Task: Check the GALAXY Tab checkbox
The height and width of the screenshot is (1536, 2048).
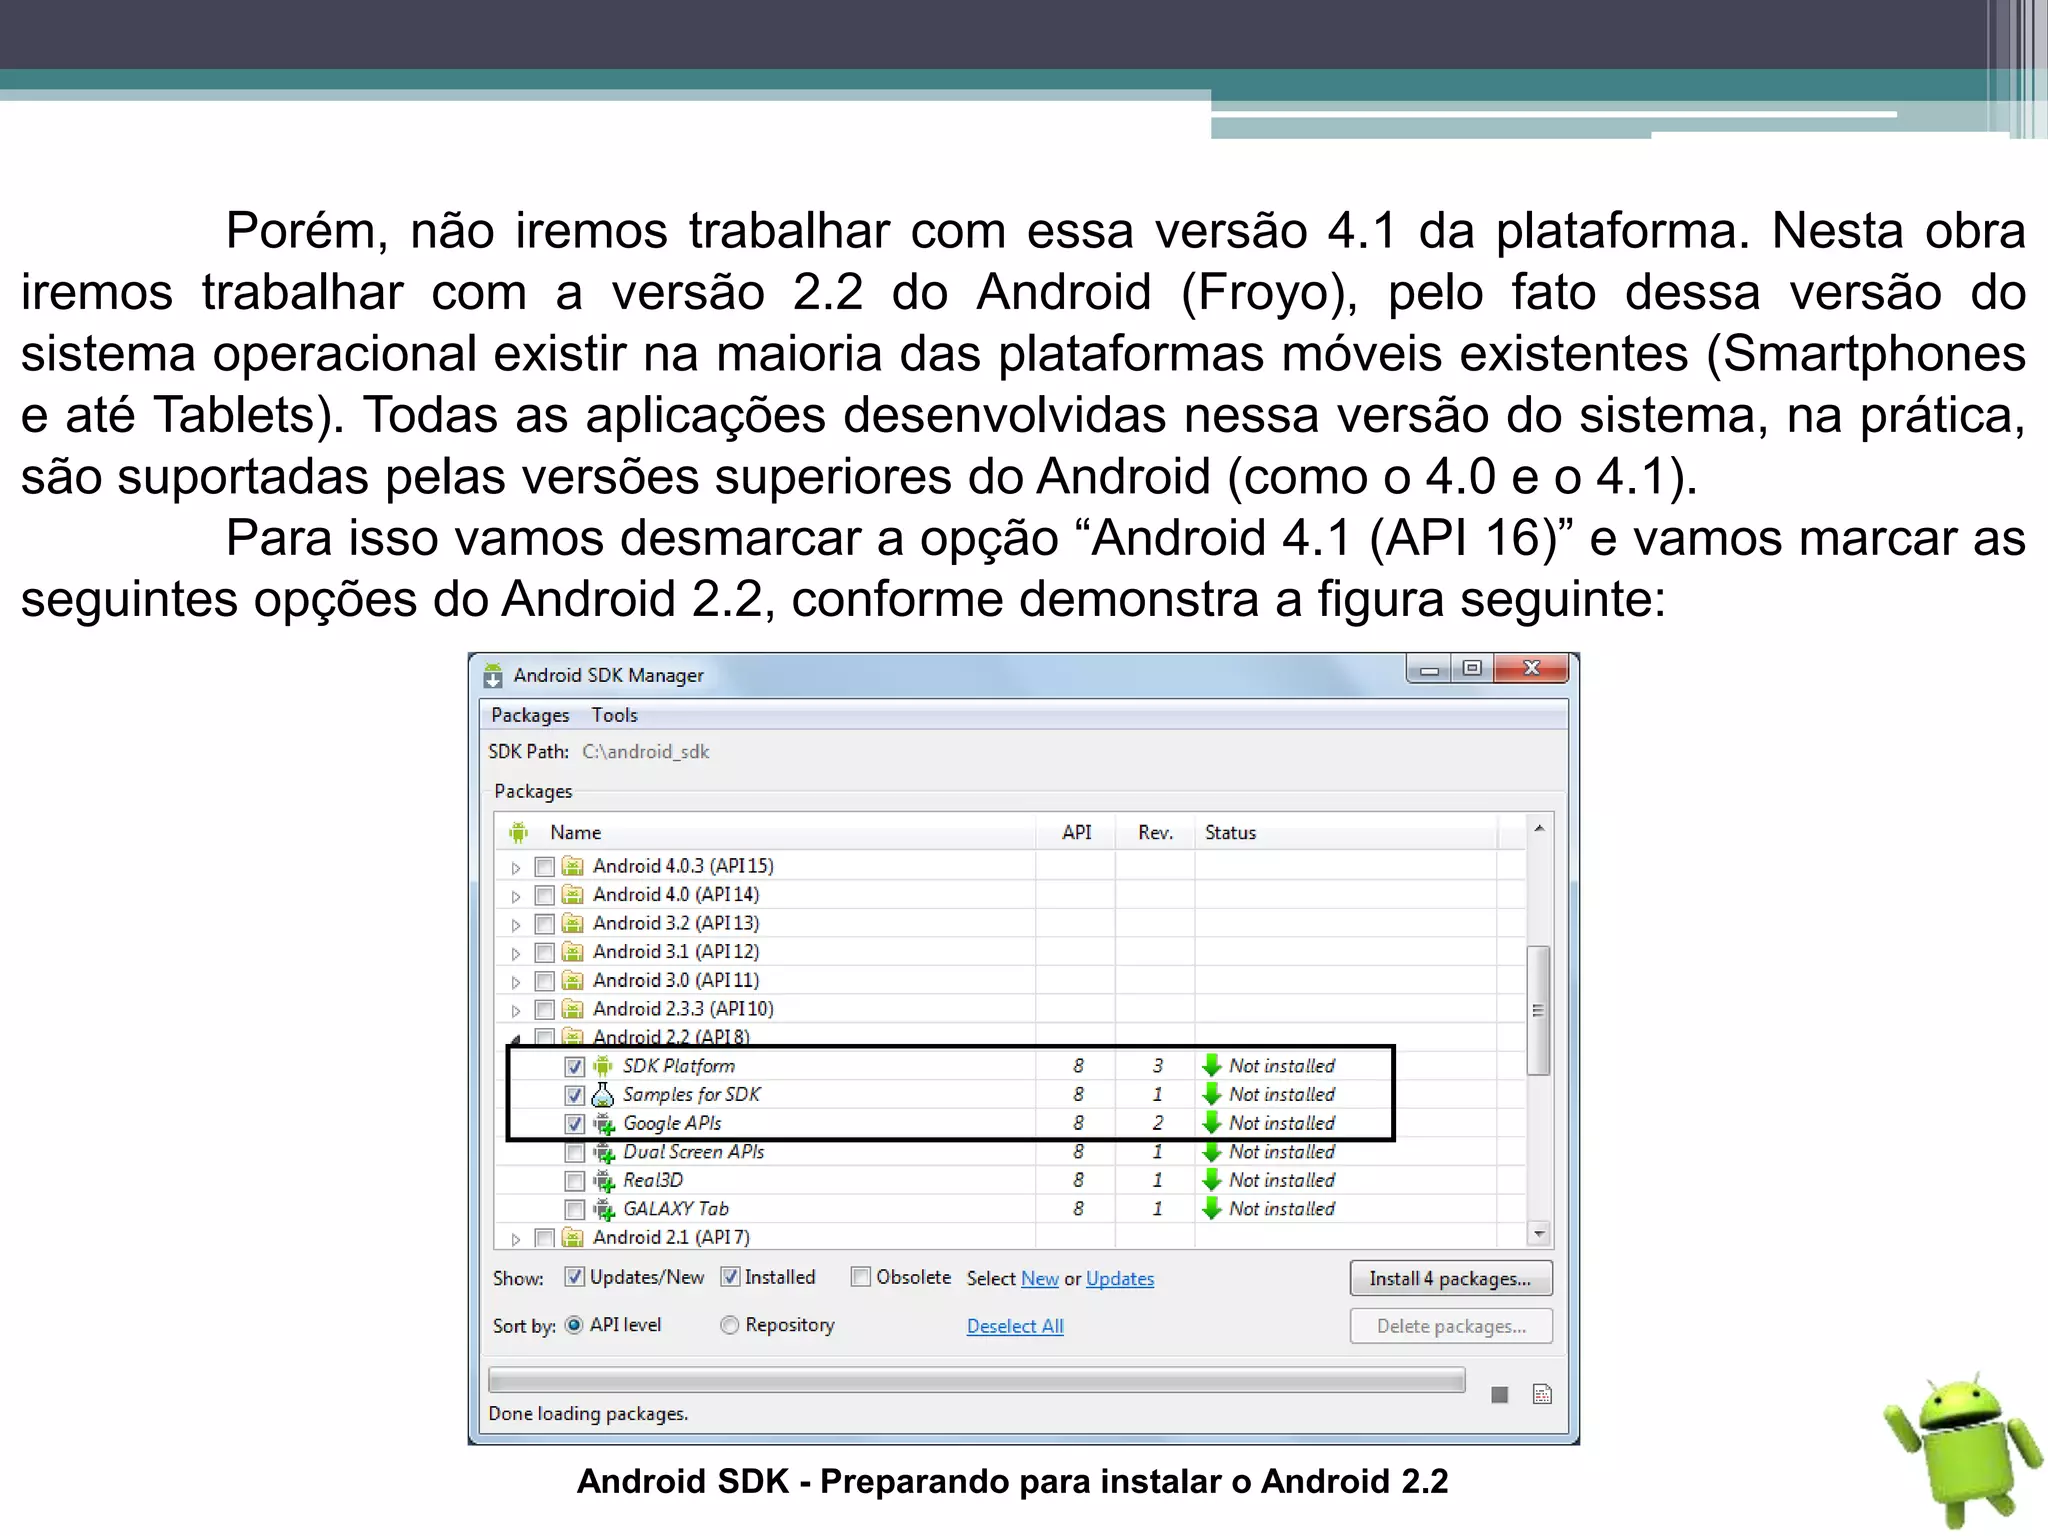Action: point(575,1209)
